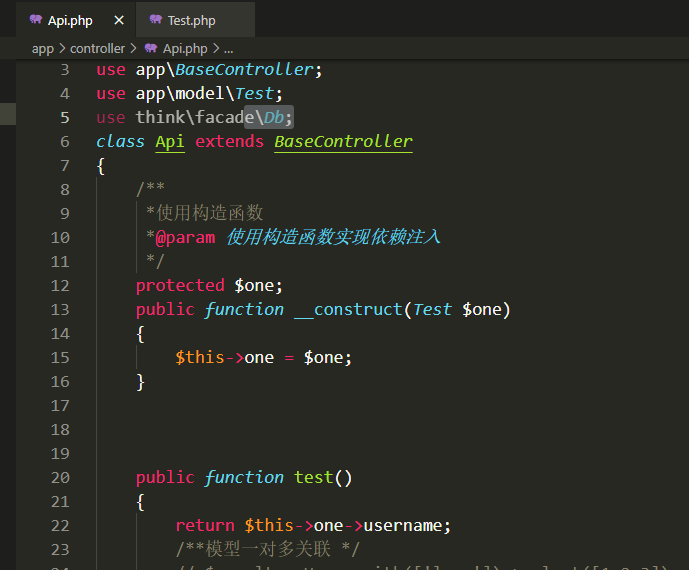This screenshot has width=689, height=570.
Task: Click the opening brace on line 7
Action: 101,166
